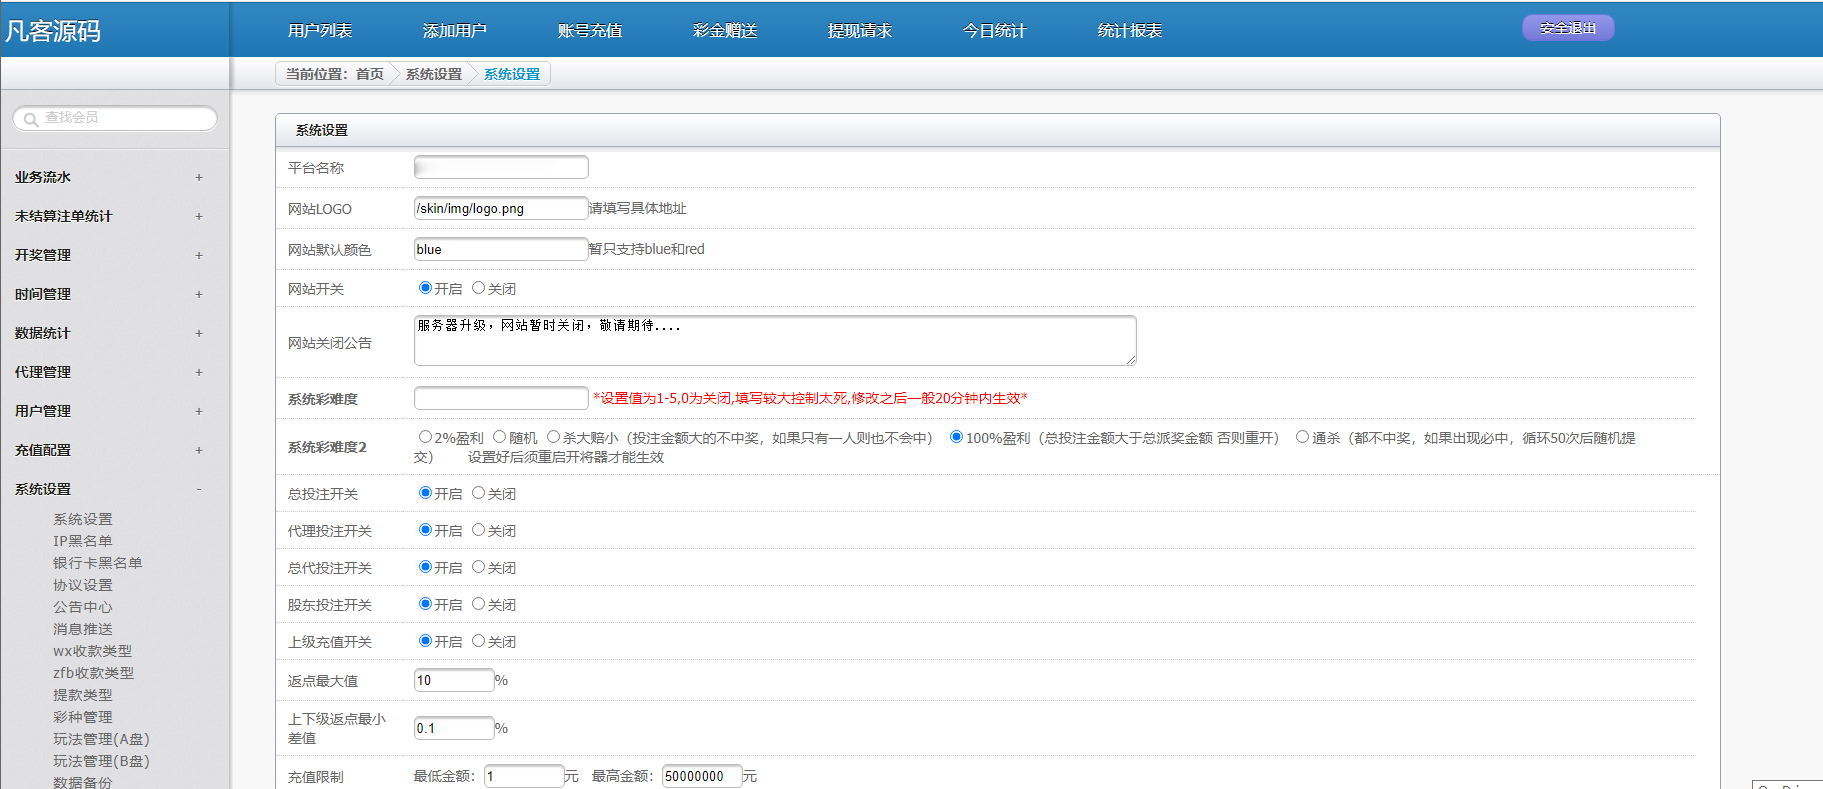Viewport: 1823px width, 789px height.
Task: Select 关闭 for 股东投注开关
Action: (478, 604)
